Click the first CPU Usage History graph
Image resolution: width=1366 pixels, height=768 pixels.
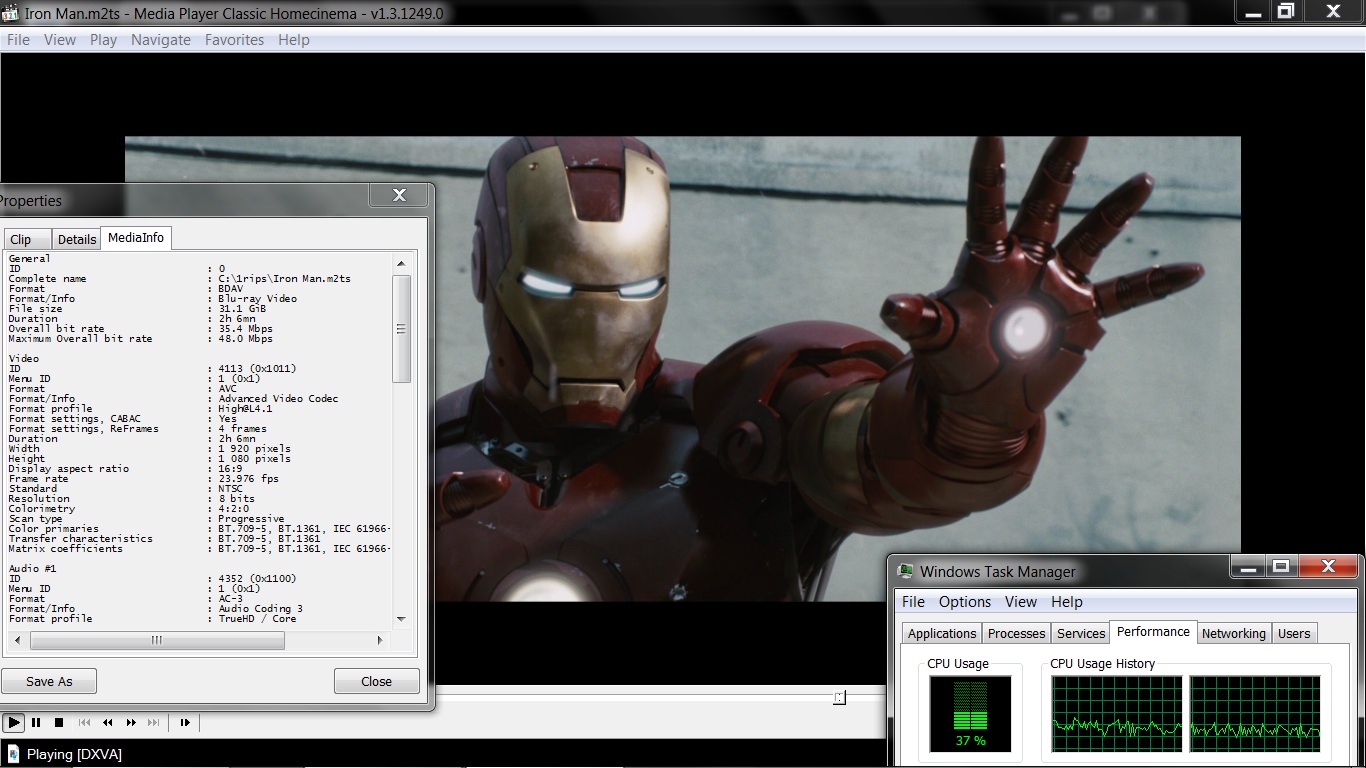[x=1117, y=714]
